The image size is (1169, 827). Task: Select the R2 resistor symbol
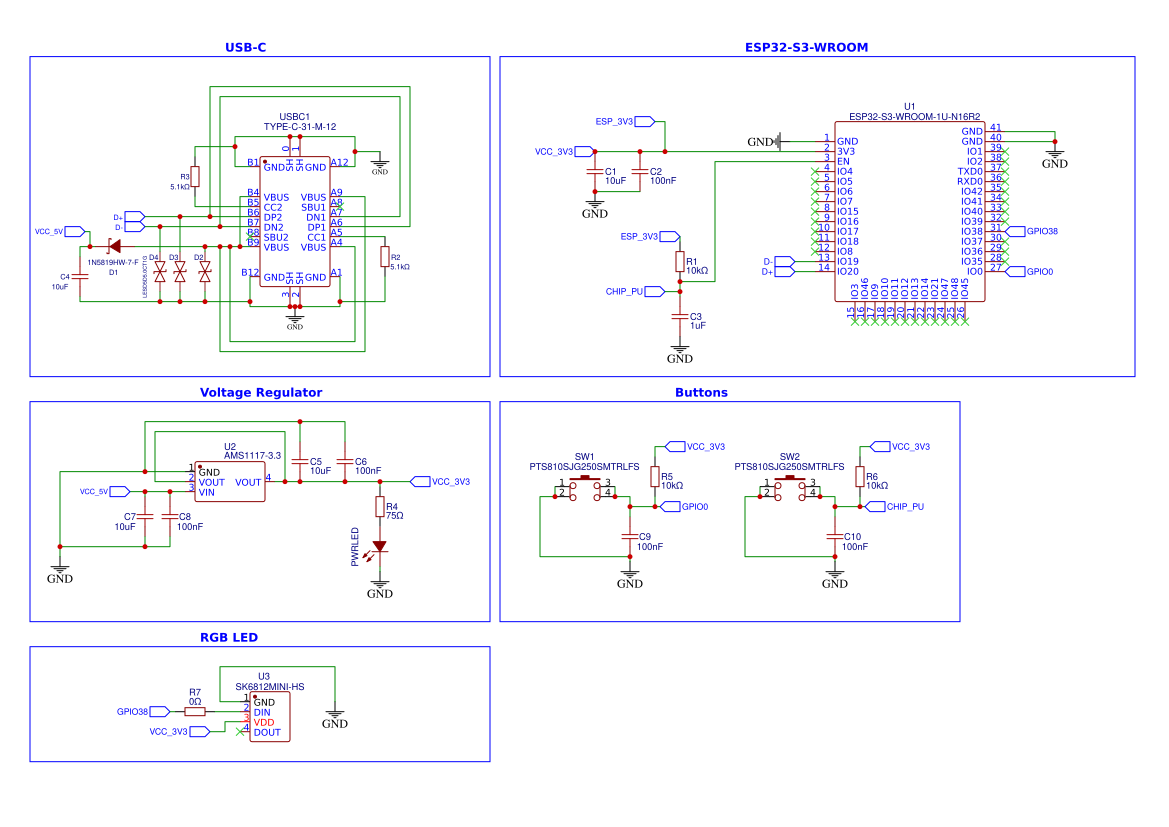(385, 257)
